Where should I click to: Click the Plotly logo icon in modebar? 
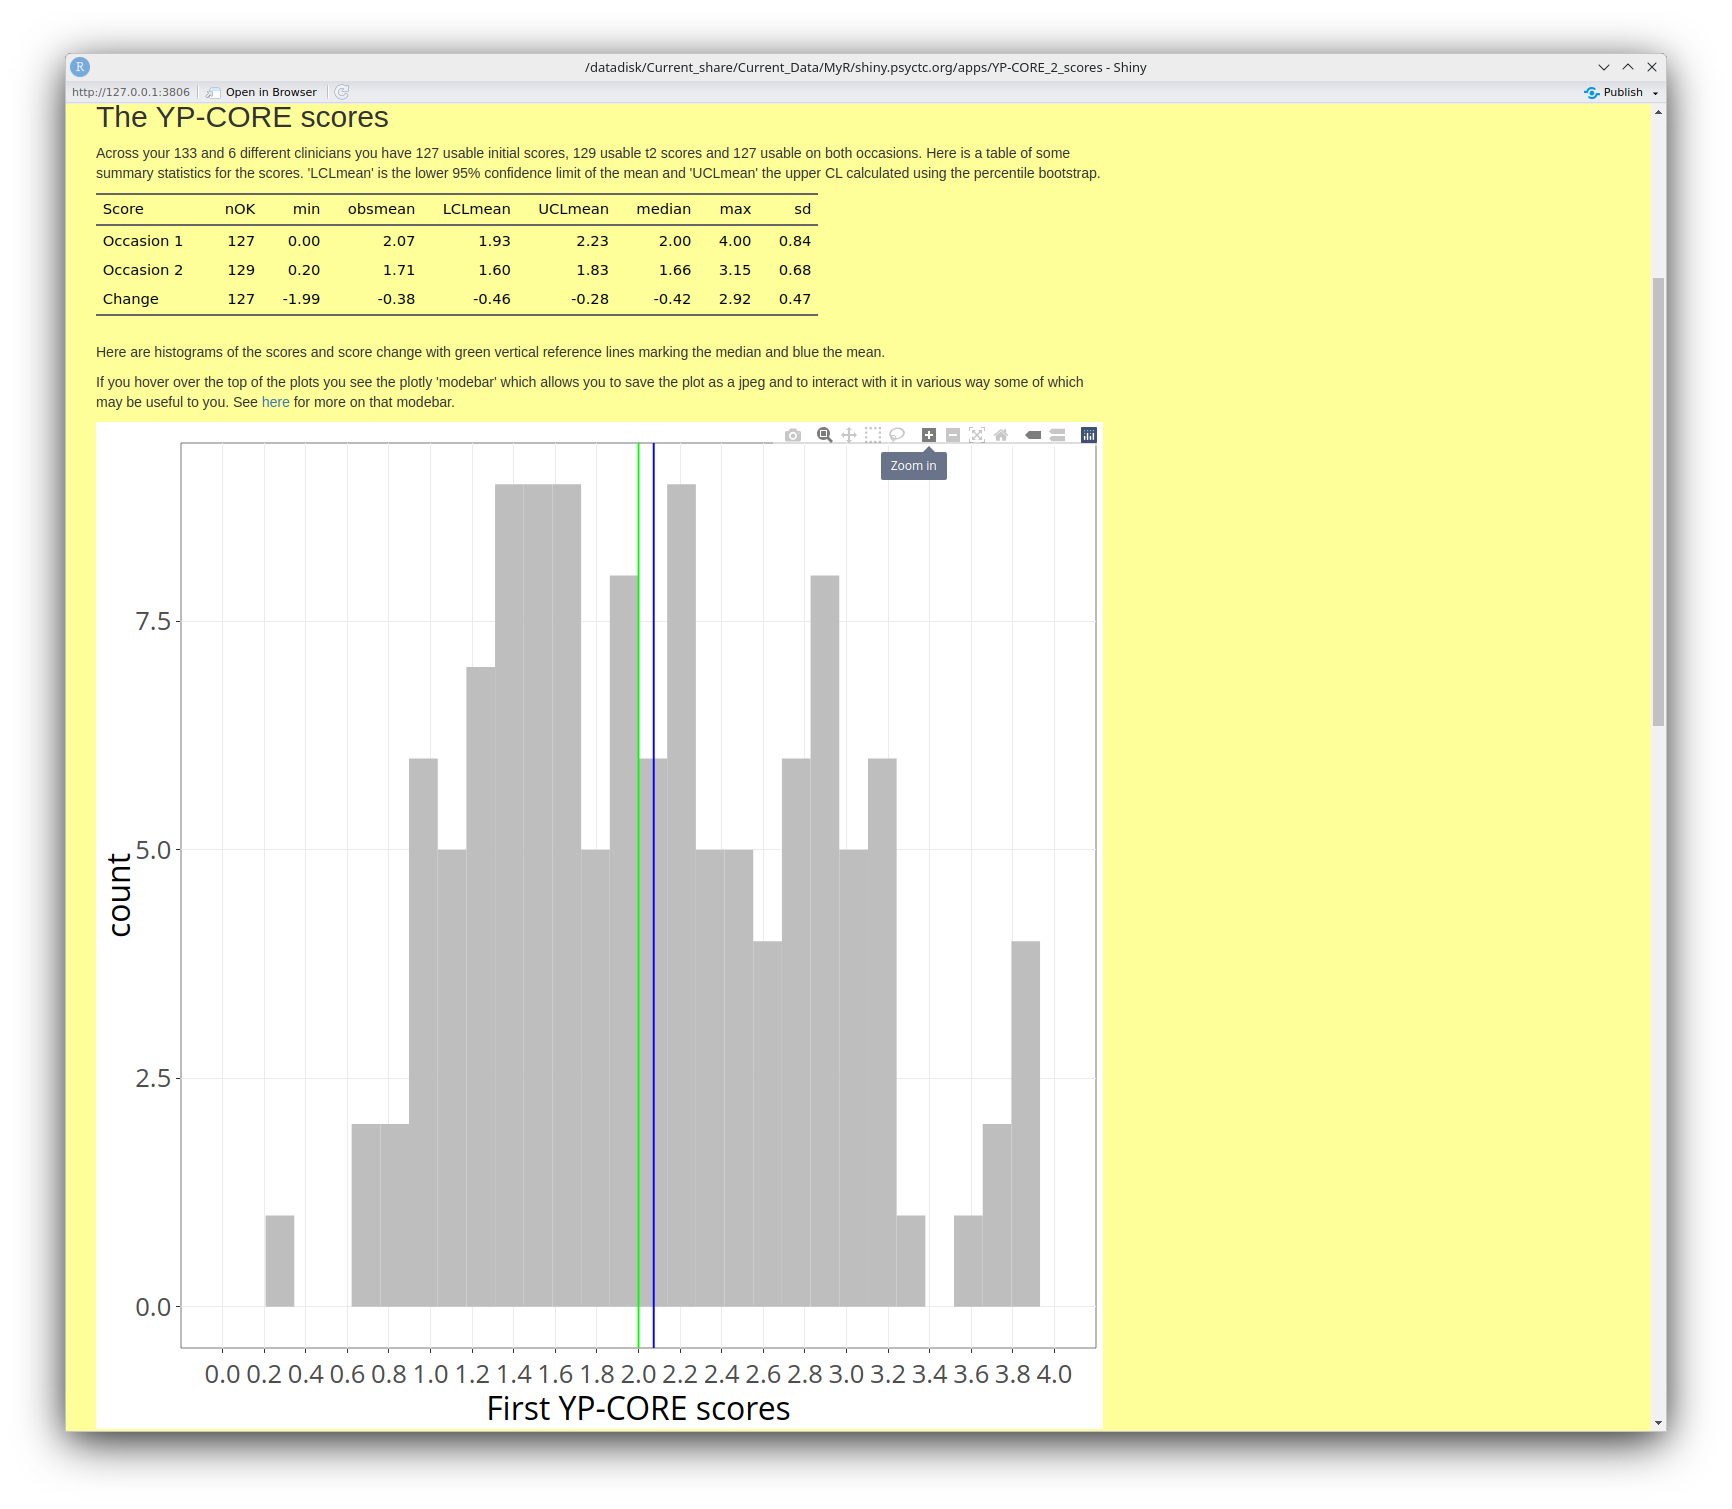point(1089,435)
